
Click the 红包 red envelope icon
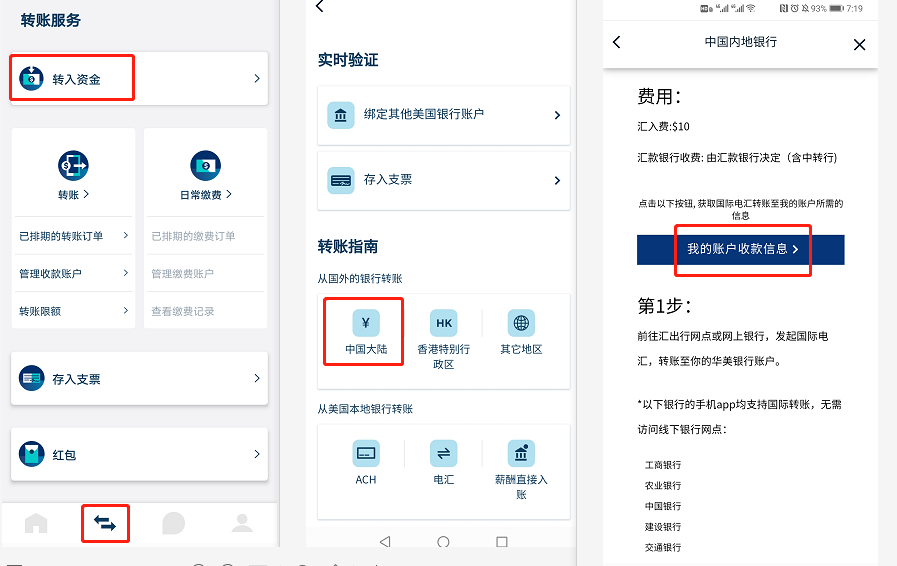coord(31,454)
